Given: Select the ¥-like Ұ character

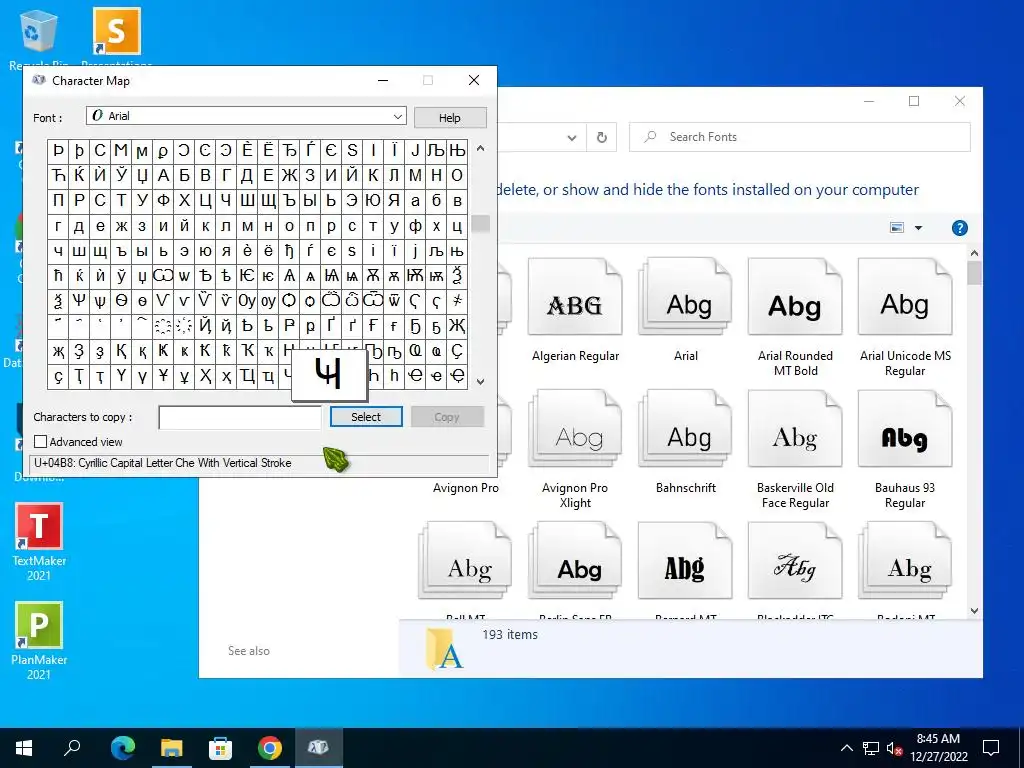Looking at the screenshot, I should point(163,376).
